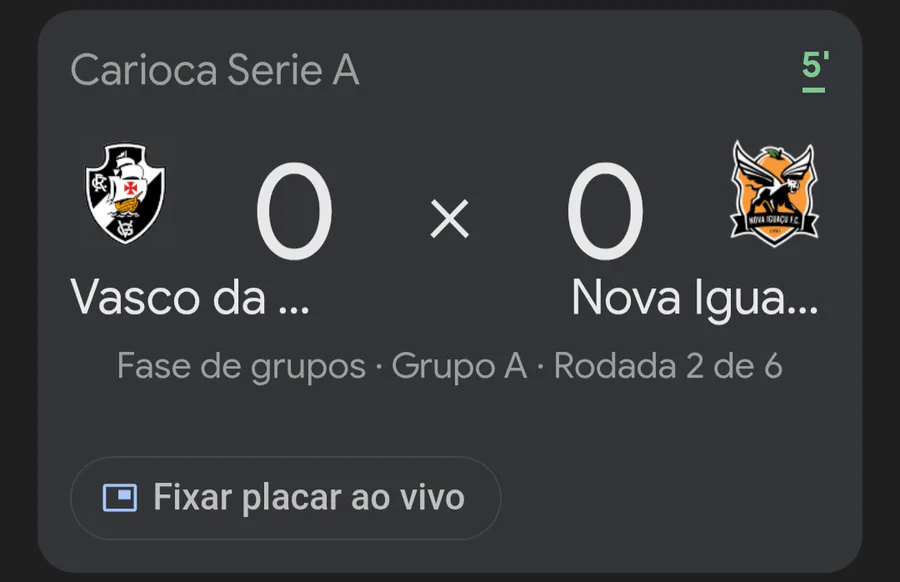Click the Vasco da Gama club crest
Image resolution: width=900 pixels, height=582 pixels.
[124, 193]
